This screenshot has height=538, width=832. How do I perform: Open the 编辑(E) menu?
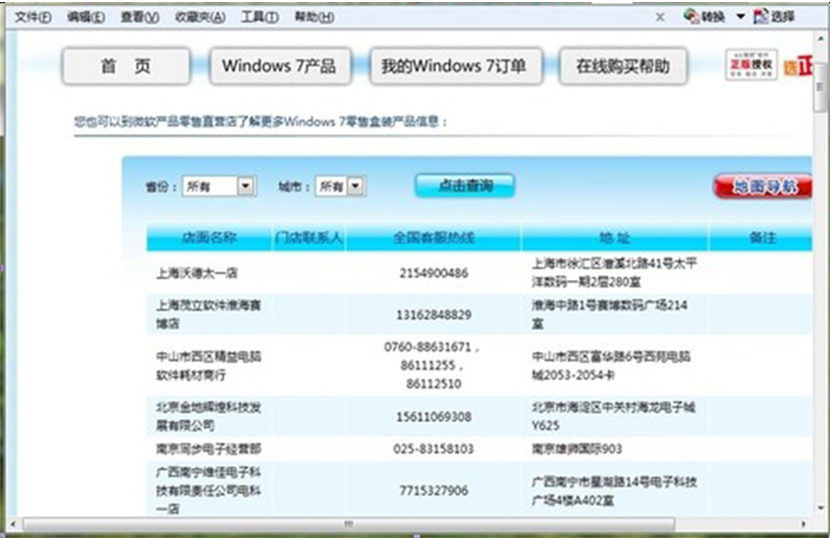[86, 18]
